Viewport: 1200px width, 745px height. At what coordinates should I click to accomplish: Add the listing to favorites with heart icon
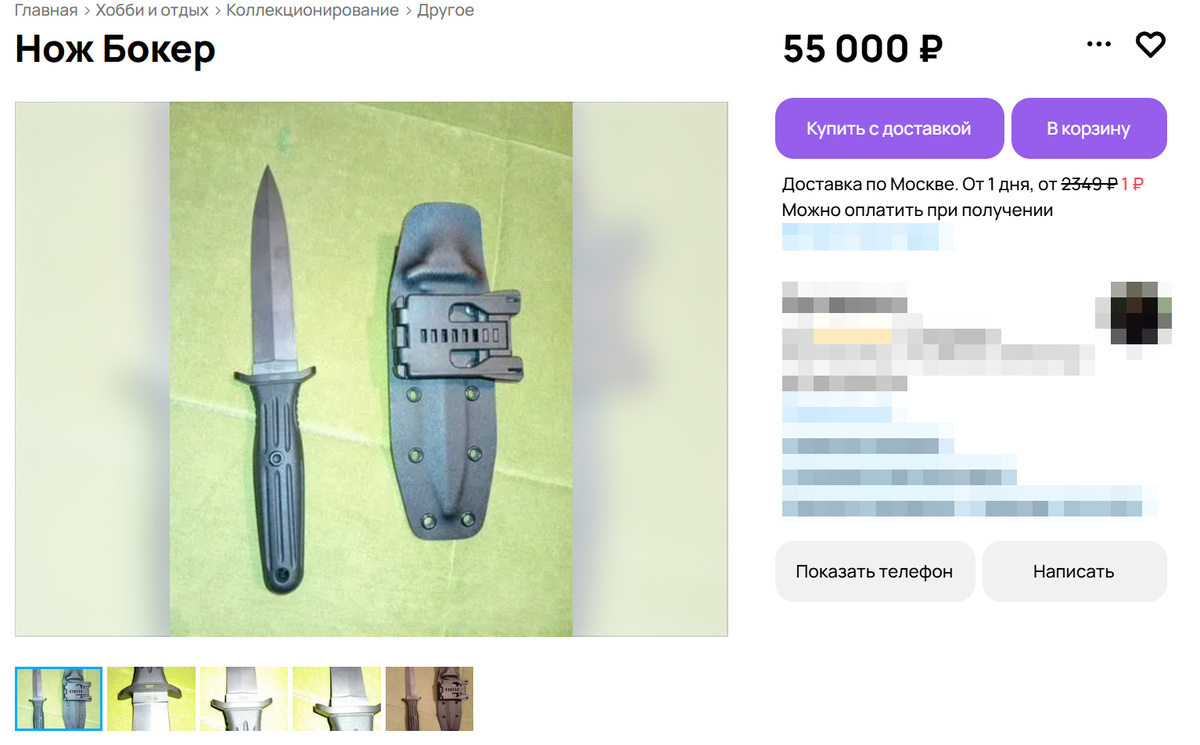1150,44
